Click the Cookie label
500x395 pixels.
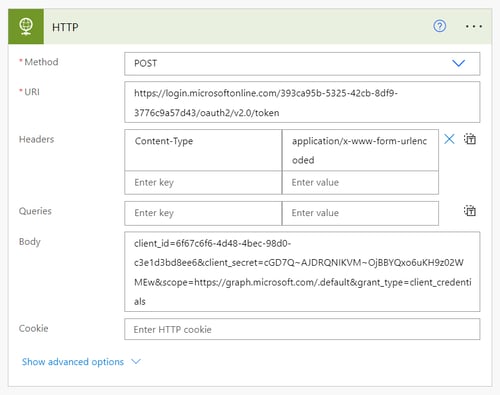(33, 328)
